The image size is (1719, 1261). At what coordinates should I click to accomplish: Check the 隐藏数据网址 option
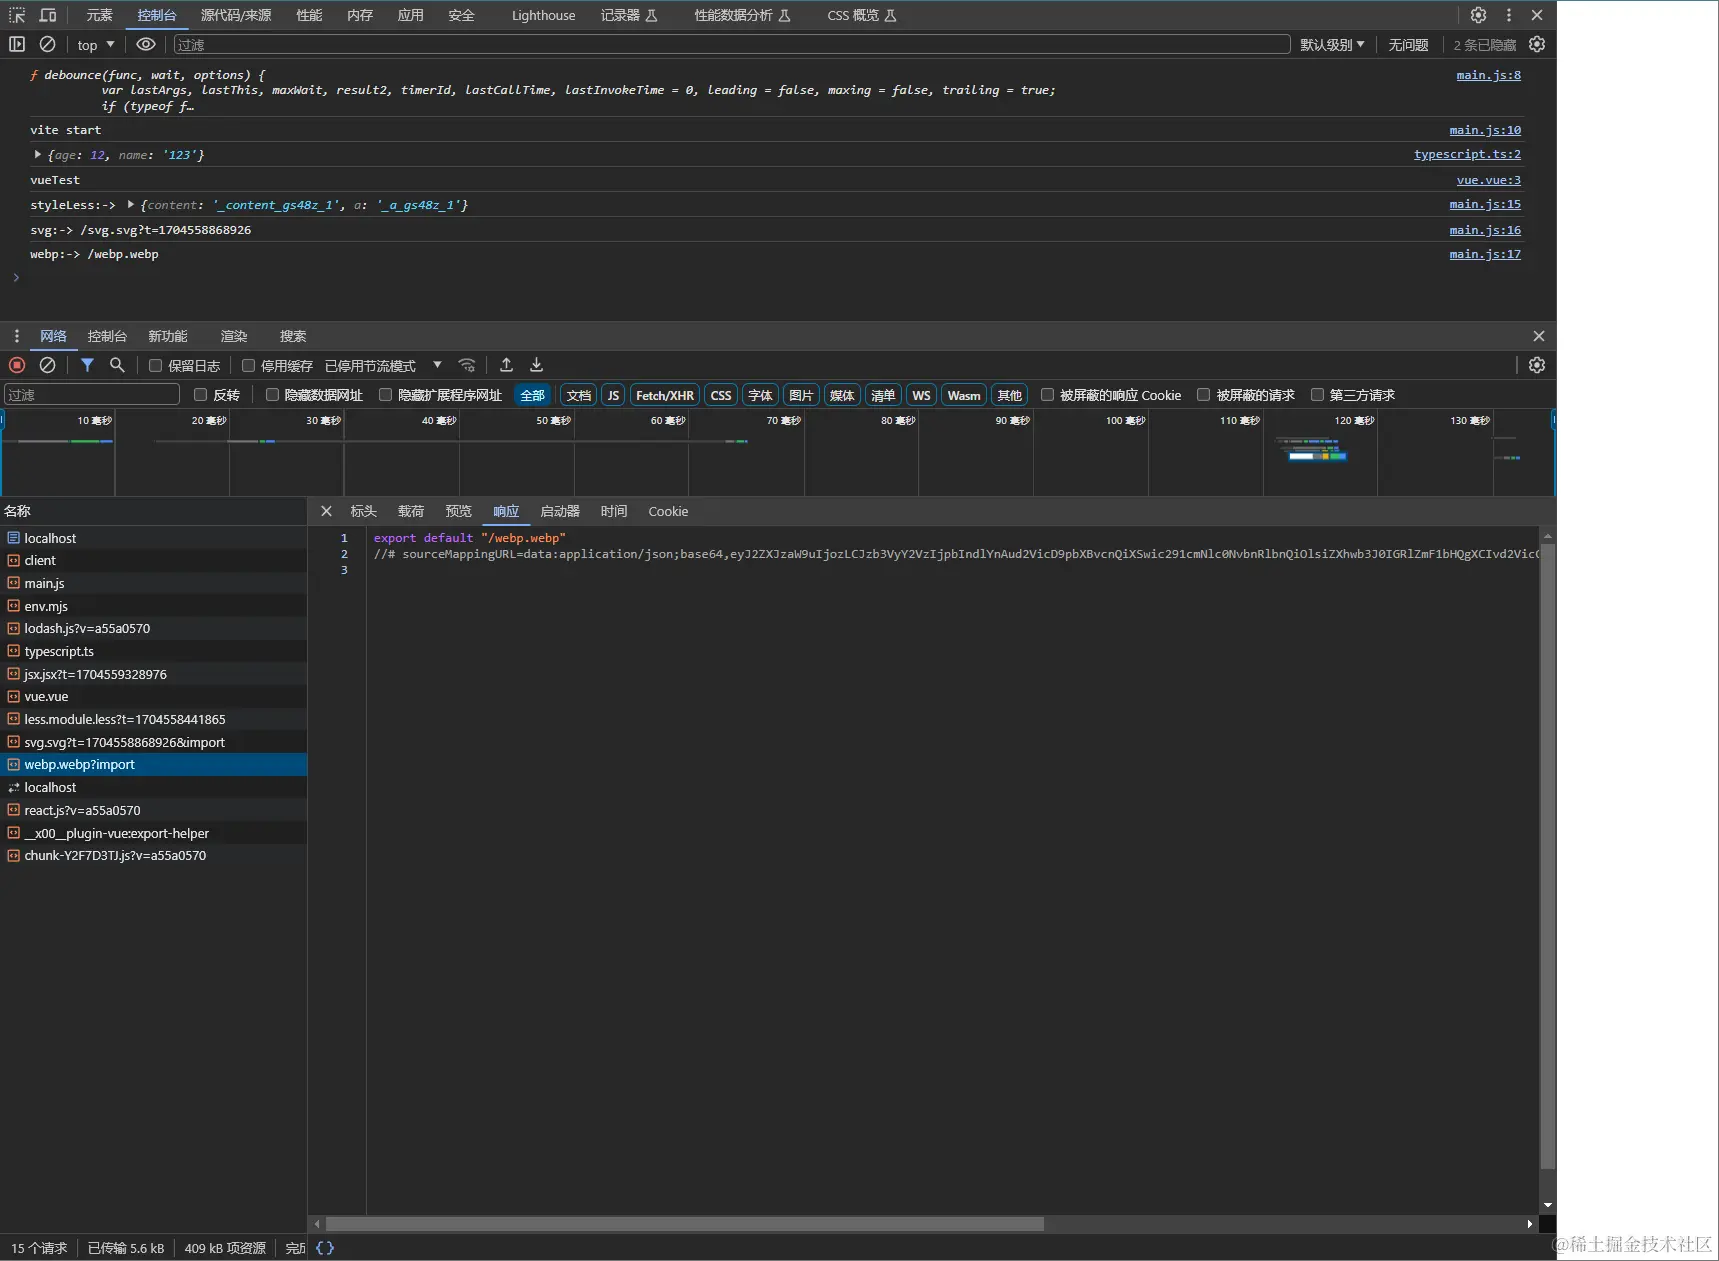point(271,395)
